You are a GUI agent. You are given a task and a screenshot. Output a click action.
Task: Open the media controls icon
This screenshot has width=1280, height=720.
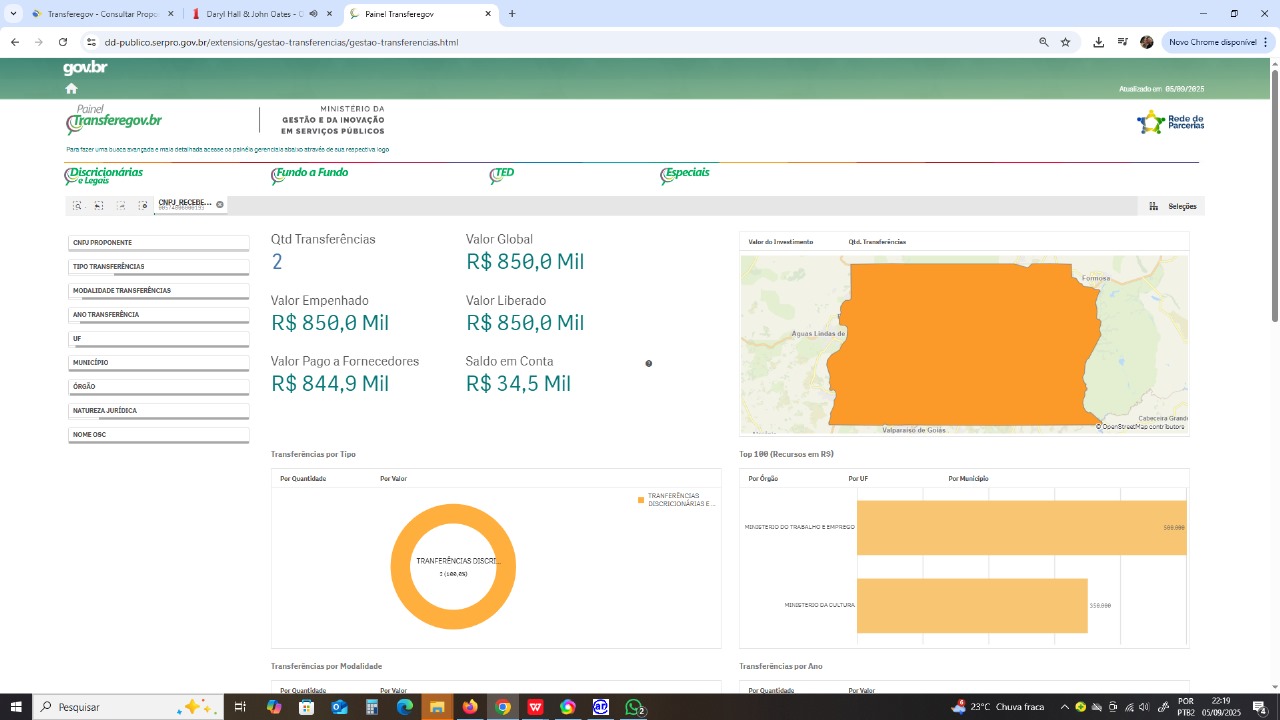tap(1123, 42)
